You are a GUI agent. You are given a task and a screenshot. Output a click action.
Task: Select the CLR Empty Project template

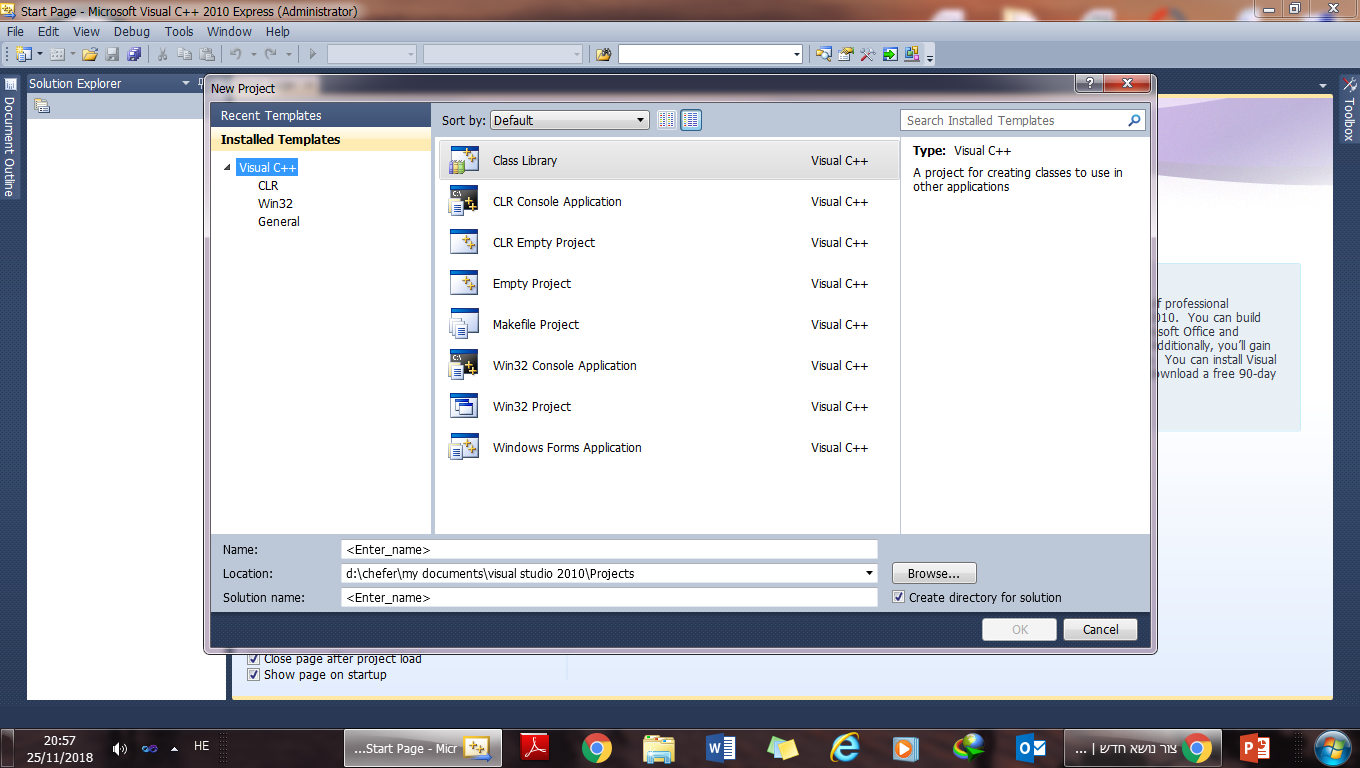669,242
